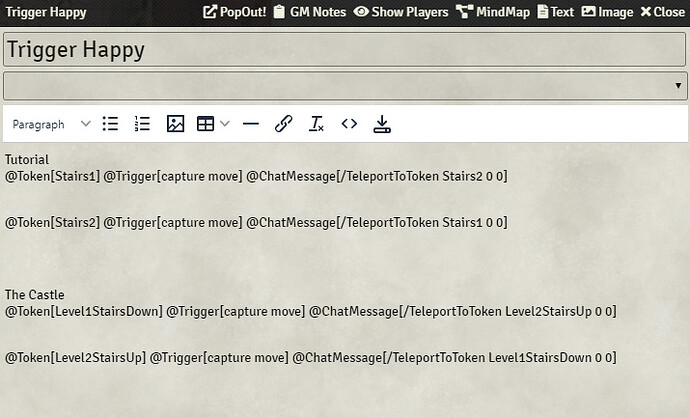
Task: Expand the table options arrow
Action: [225, 124]
